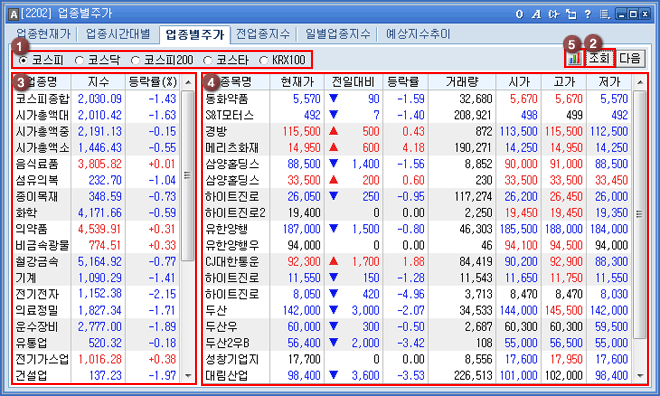This screenshot has height=396, width=660.
Task: Click the sector list scrollbar up arrow
Action: [188, 82]
